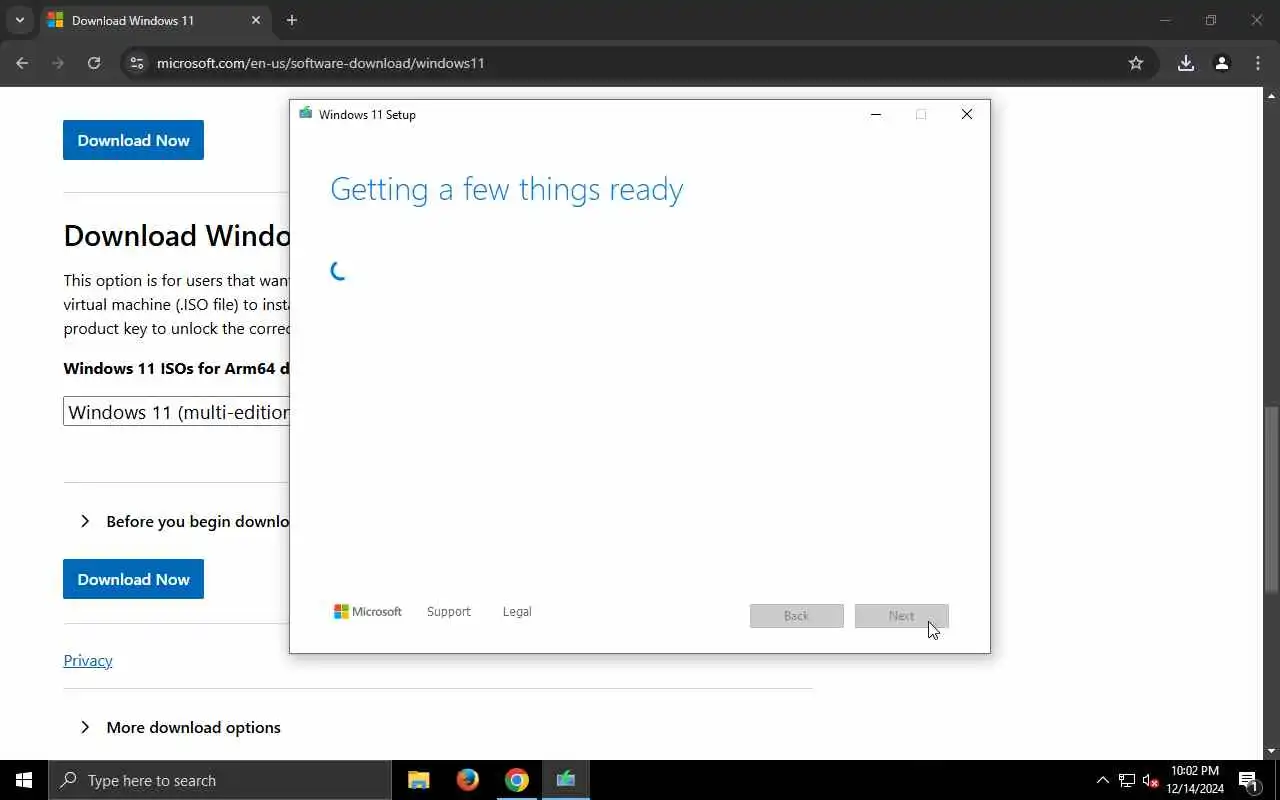The width and height of the screenshot is (1280, 800).
Task: Go back in Chrome browser
Action: (22, 63)
